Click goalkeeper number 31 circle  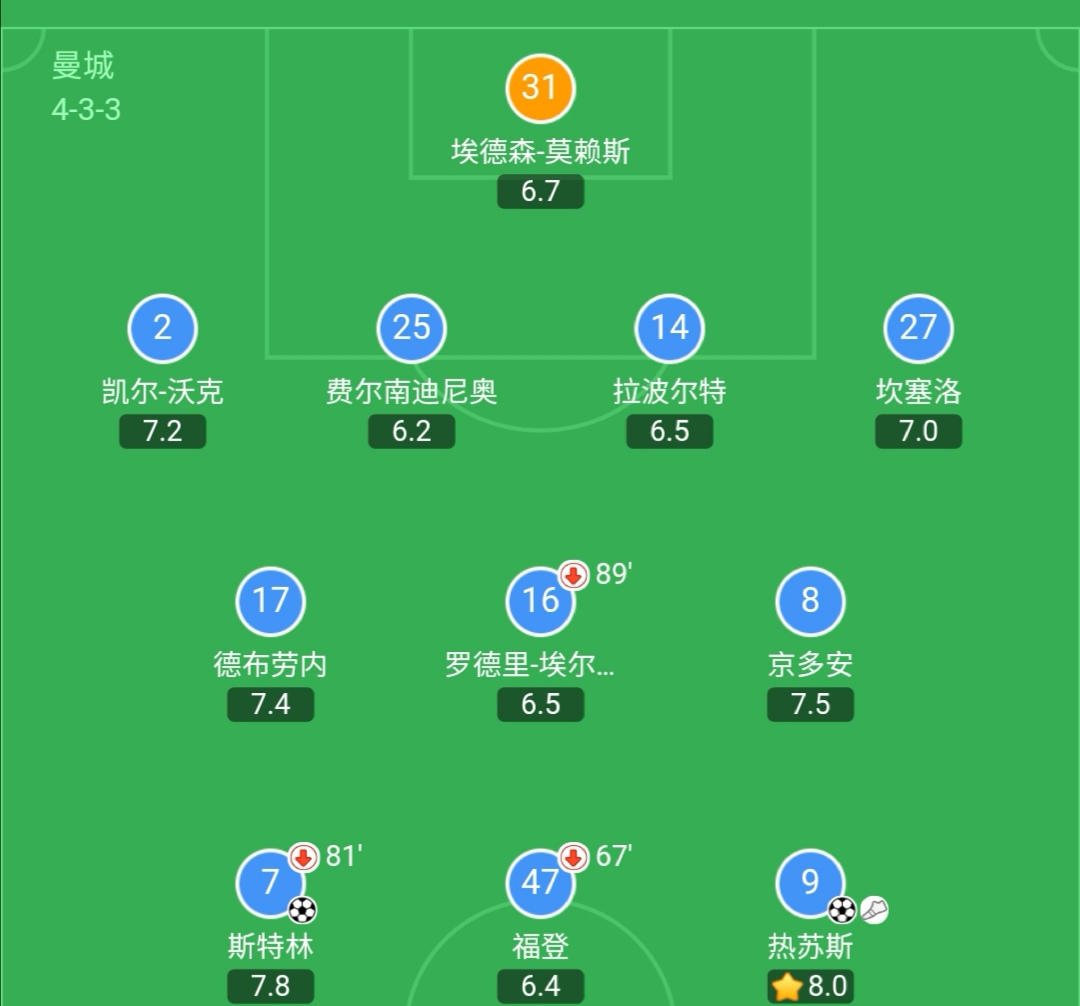540,87
